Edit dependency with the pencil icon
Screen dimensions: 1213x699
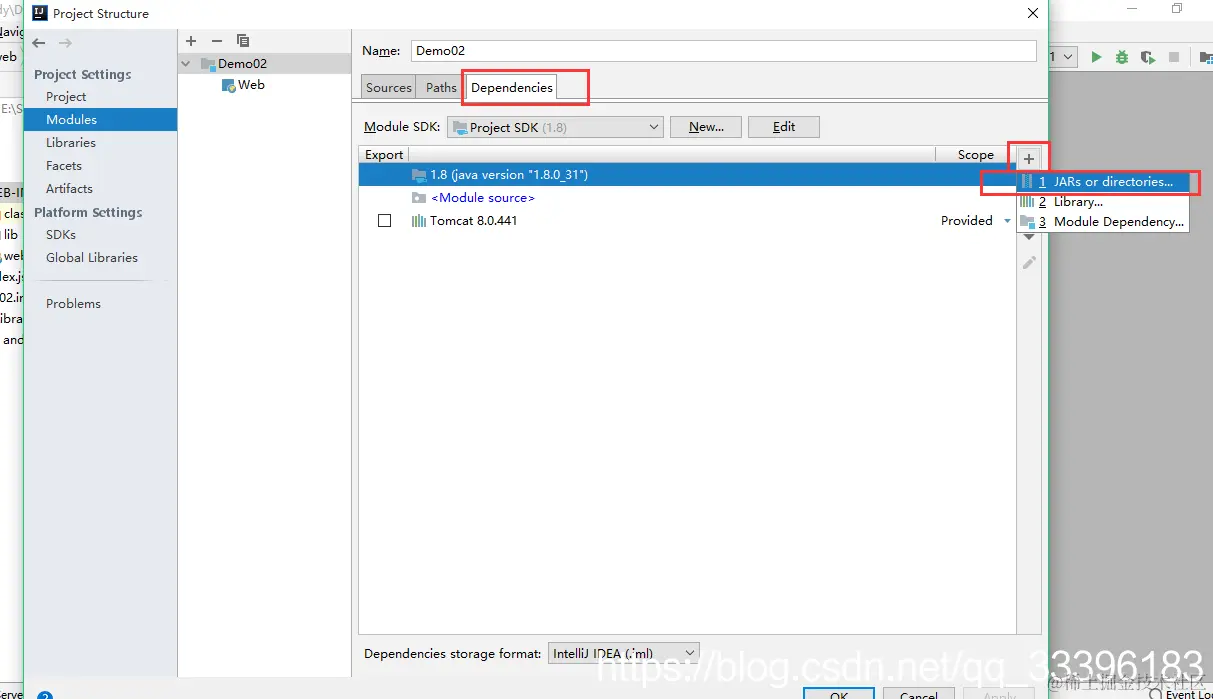pos(1029,262)
